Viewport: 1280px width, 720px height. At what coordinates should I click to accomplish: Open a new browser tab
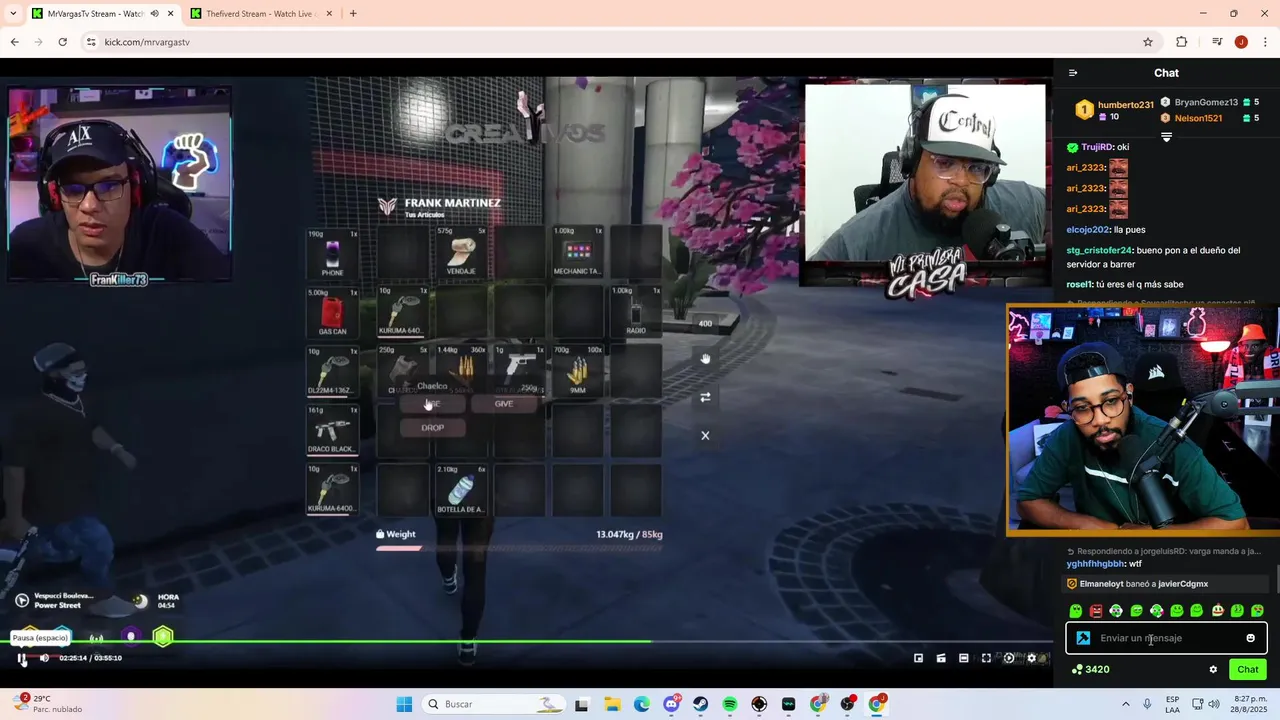click(353, 14)
